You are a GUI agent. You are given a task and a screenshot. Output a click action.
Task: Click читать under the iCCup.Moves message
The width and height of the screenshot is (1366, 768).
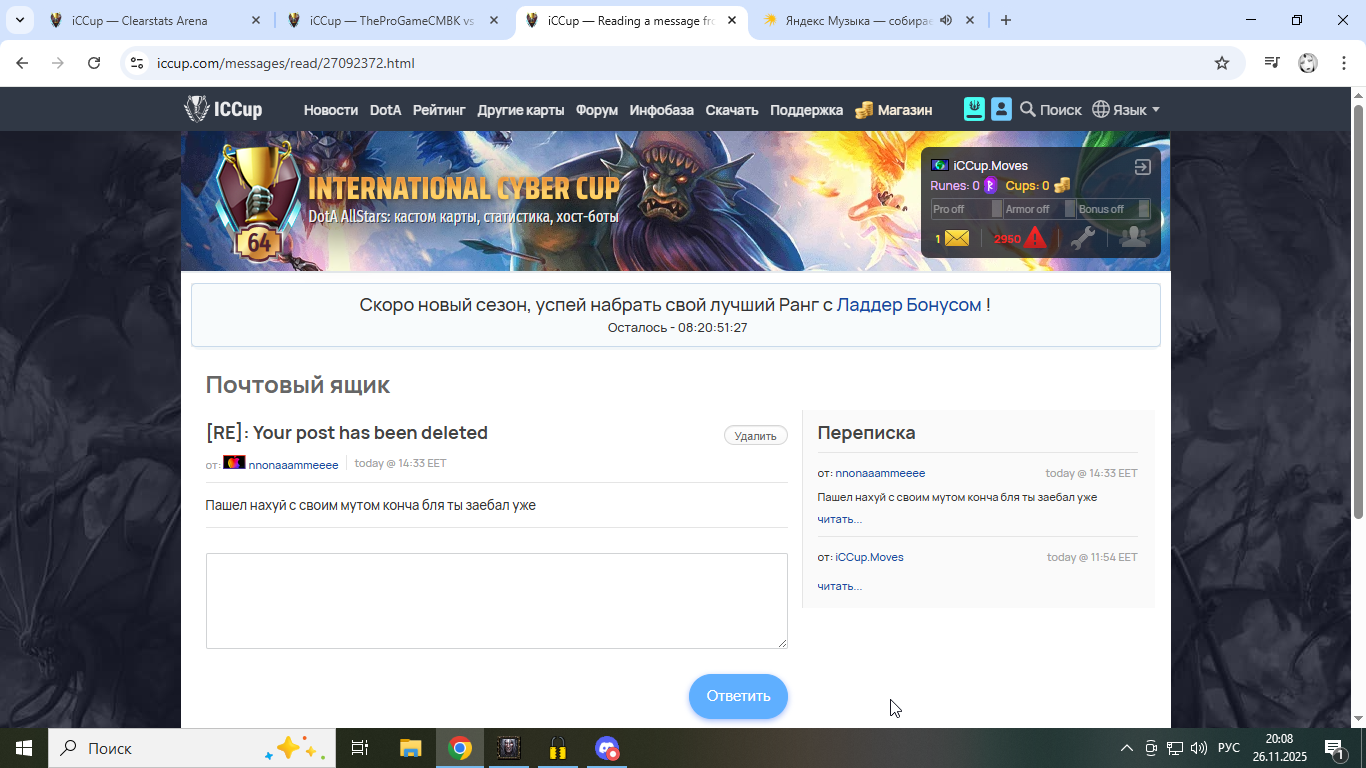click(x=839, y=586)
